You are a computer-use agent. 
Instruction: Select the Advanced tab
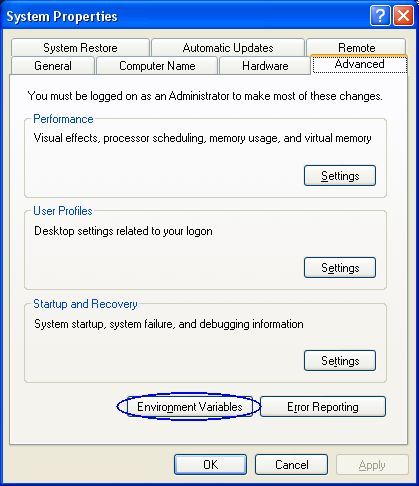[359, 64]
